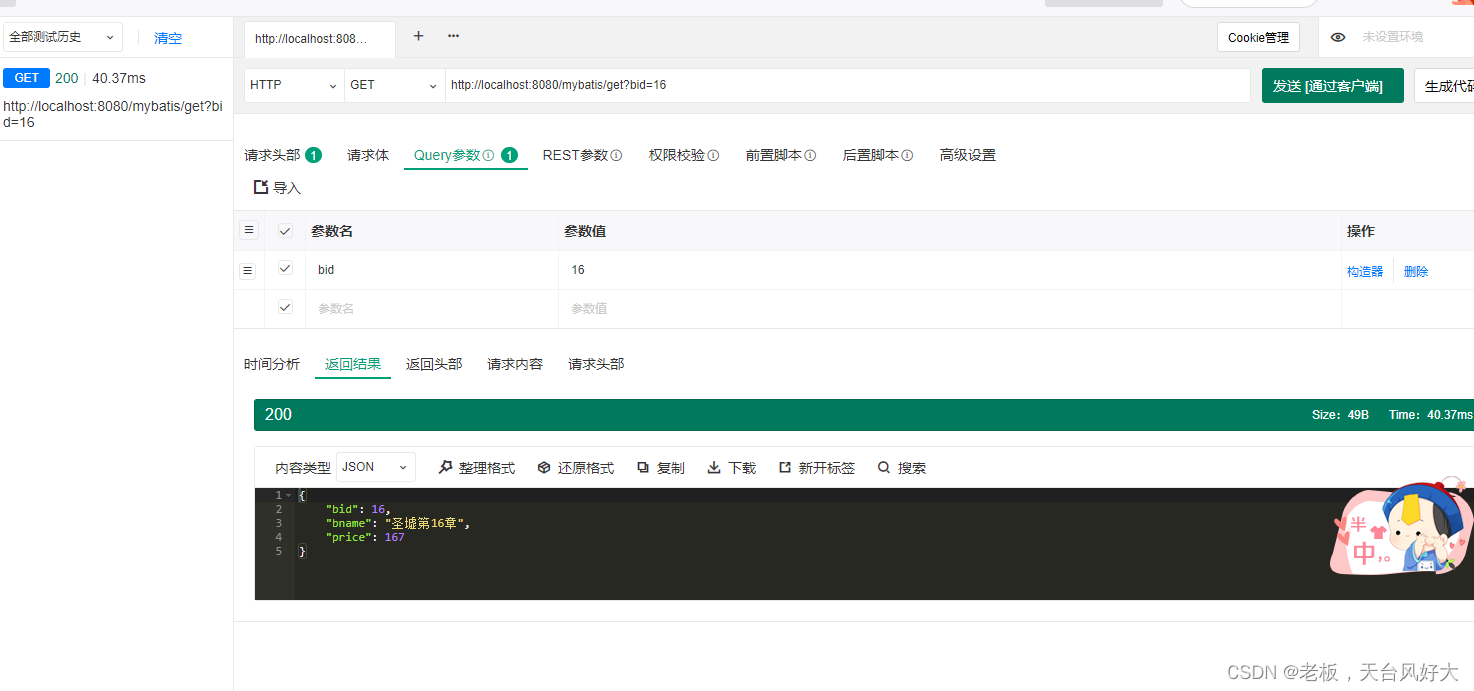Screen dimensions: 1474x691
Task: Open the GET 200 history entry
Action: (x=116, y=99)
